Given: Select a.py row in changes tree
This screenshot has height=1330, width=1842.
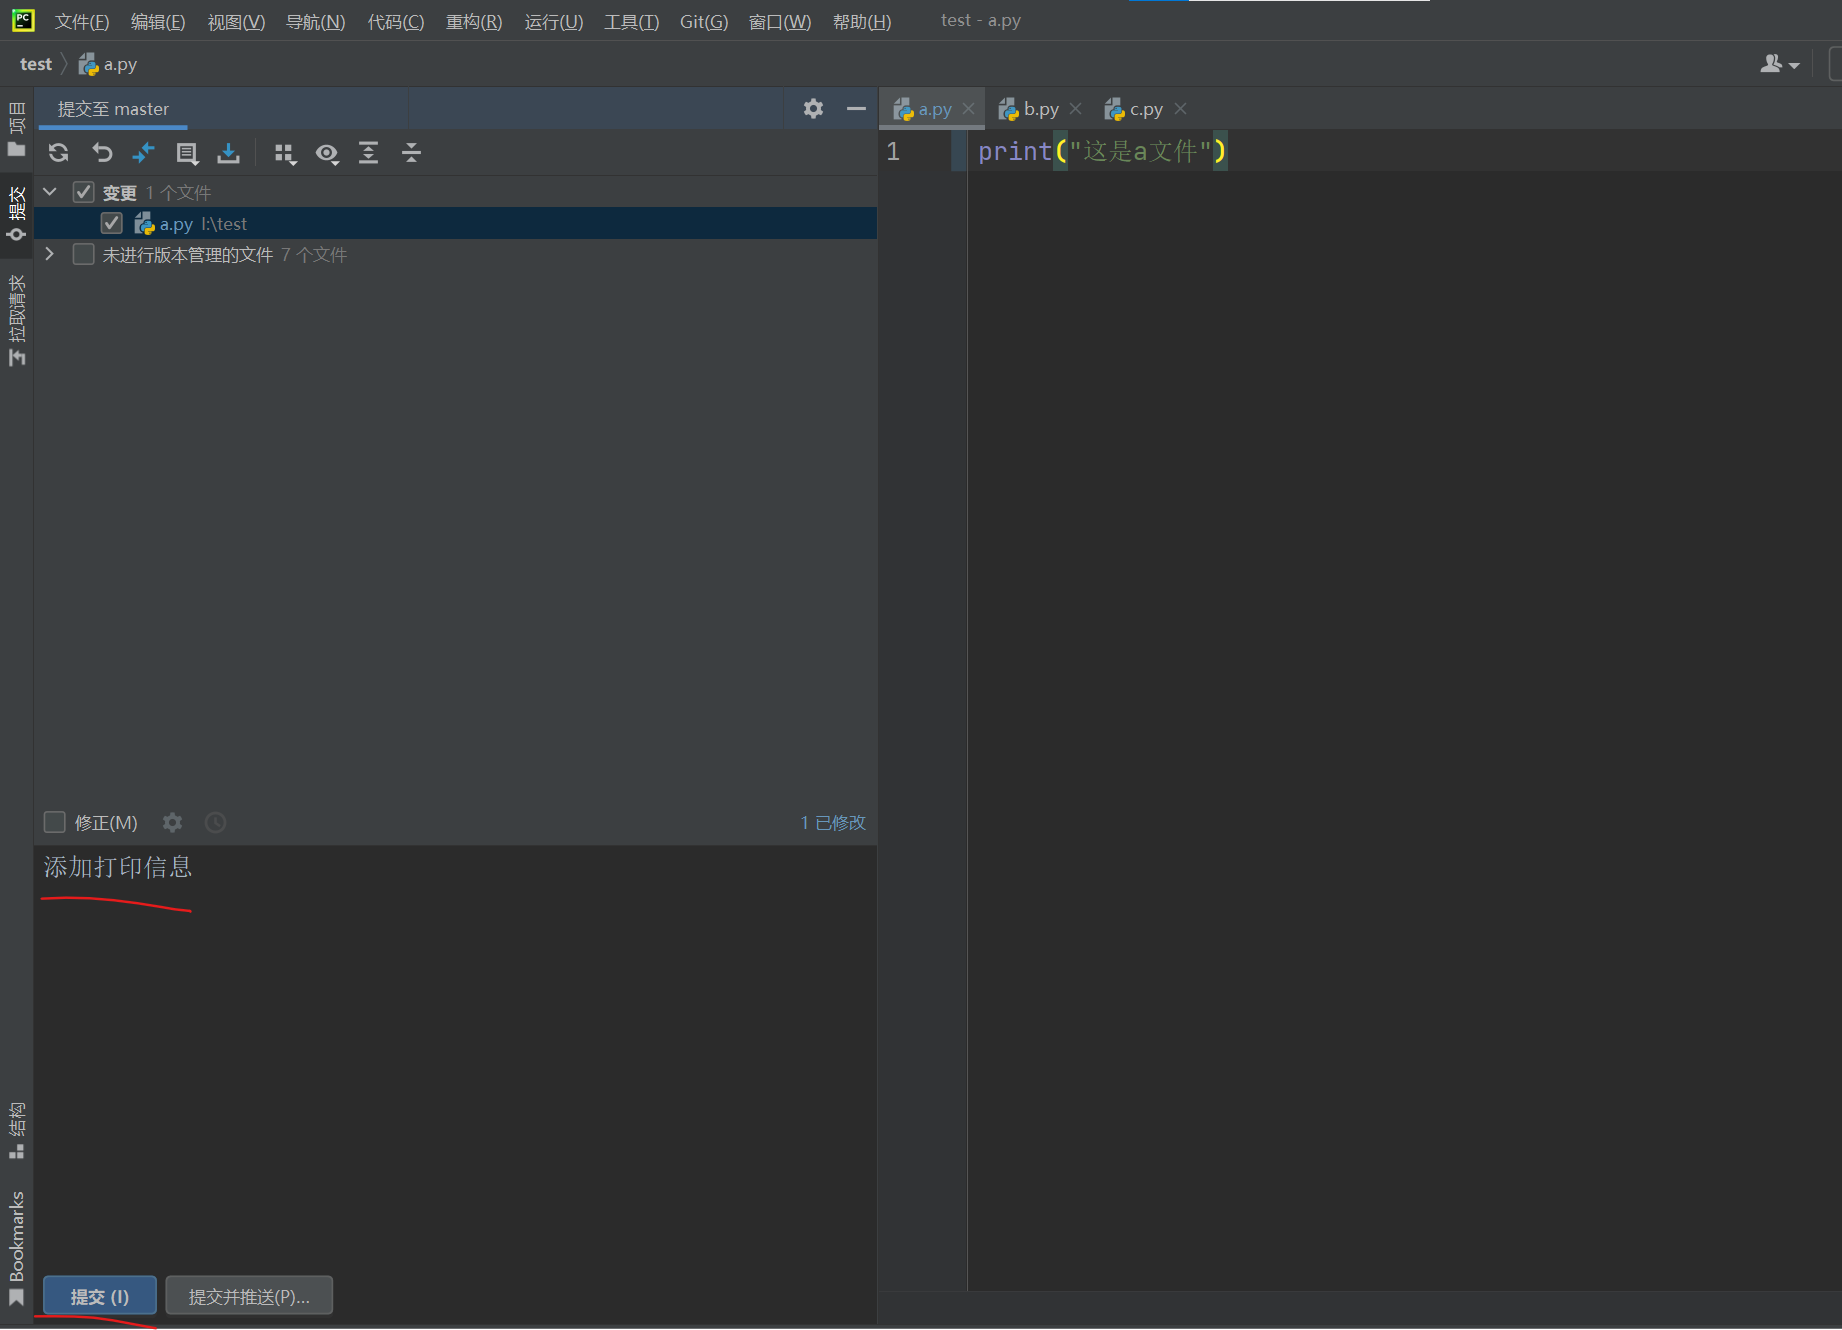Looking at the screenshot, I should point(456,223).
